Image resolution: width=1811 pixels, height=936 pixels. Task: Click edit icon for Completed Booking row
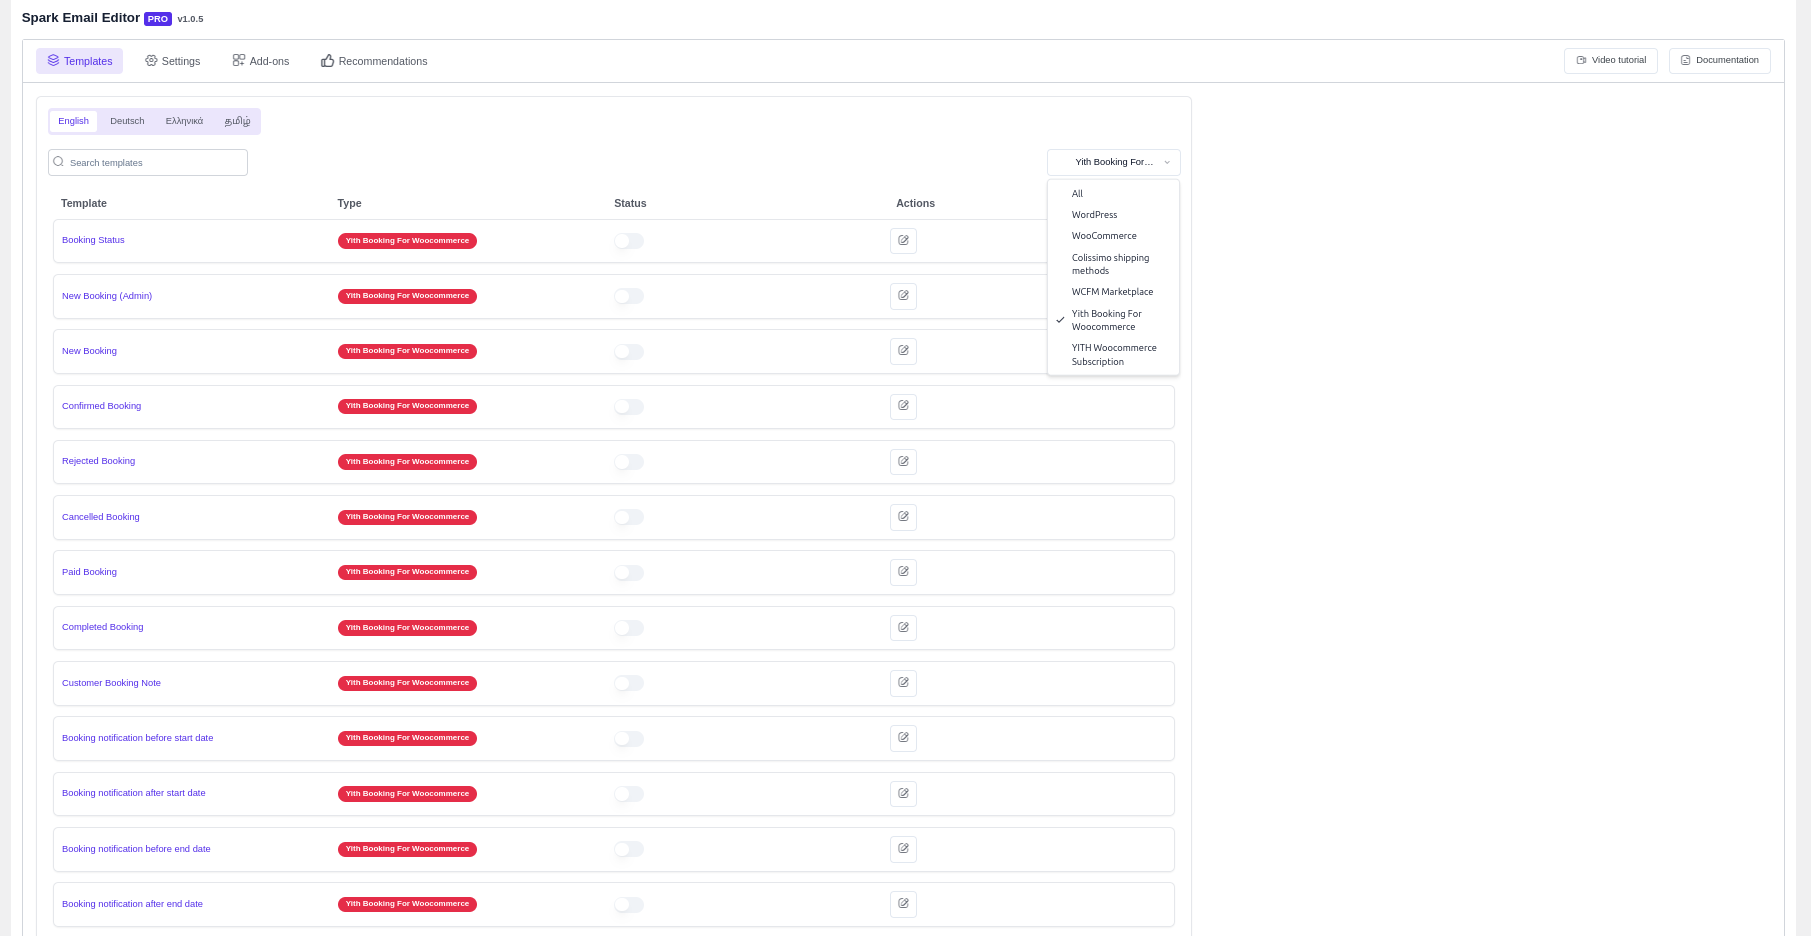pos(903,628)
